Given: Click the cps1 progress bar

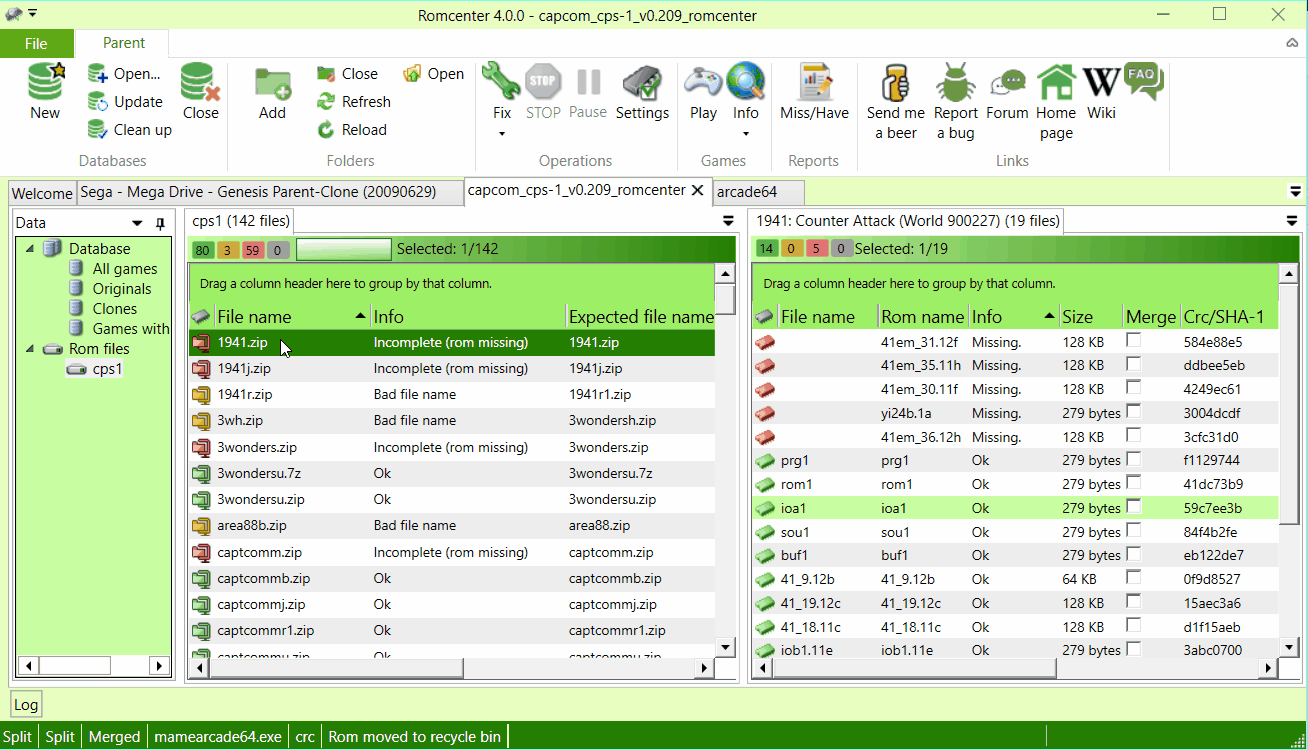Looking at the screenshot, I should pyautogui.click(x=343, y=249).
